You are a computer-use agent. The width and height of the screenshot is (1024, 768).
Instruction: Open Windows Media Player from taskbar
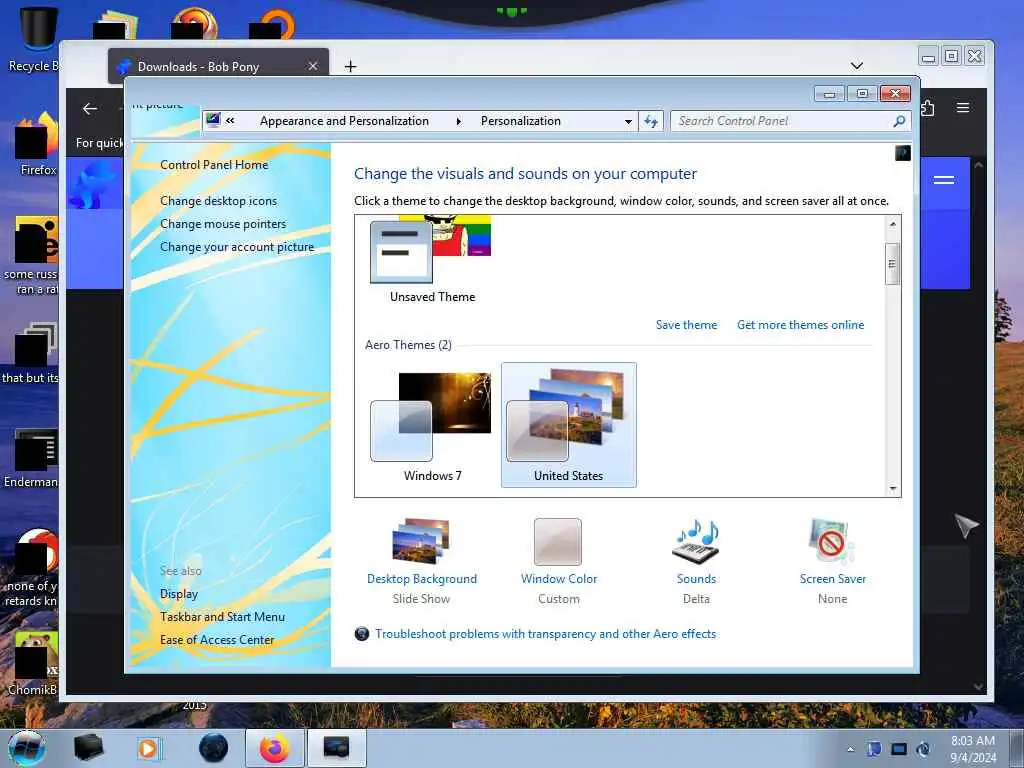coord(150,748)
